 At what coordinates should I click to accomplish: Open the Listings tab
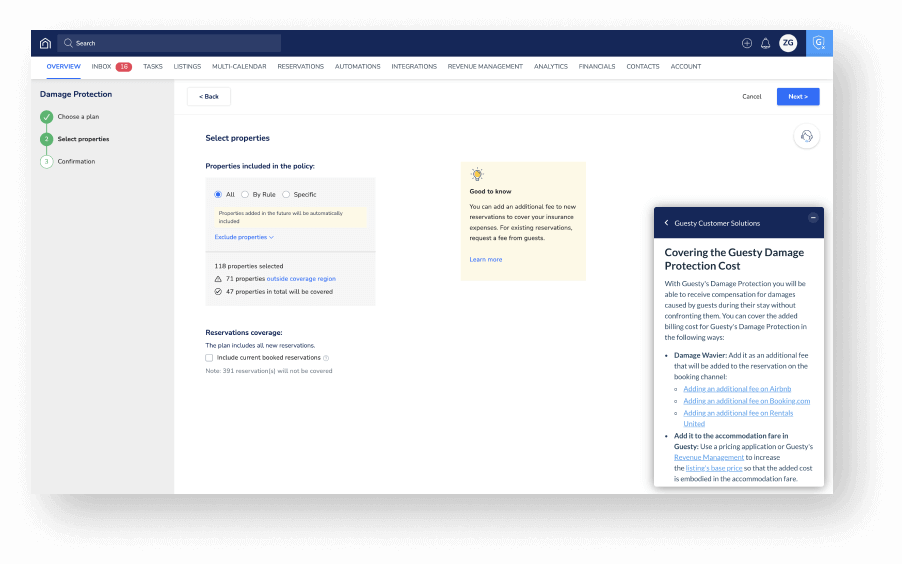pos(187,67)
